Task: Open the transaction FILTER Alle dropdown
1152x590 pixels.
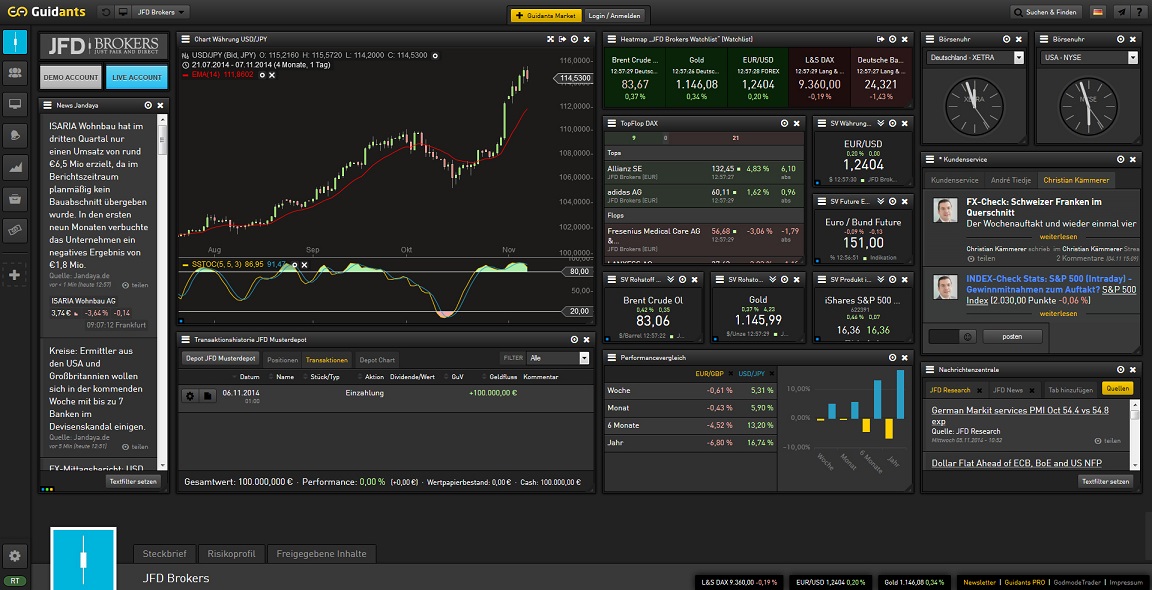Action: click(558, 358)
